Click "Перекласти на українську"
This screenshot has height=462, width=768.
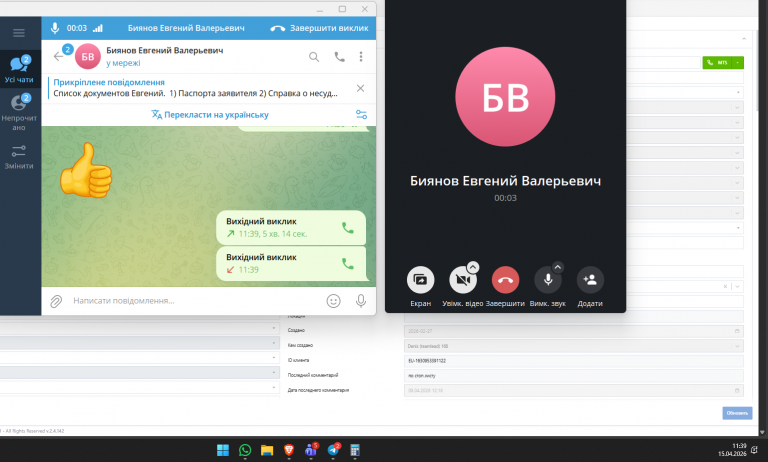(210, 115)
